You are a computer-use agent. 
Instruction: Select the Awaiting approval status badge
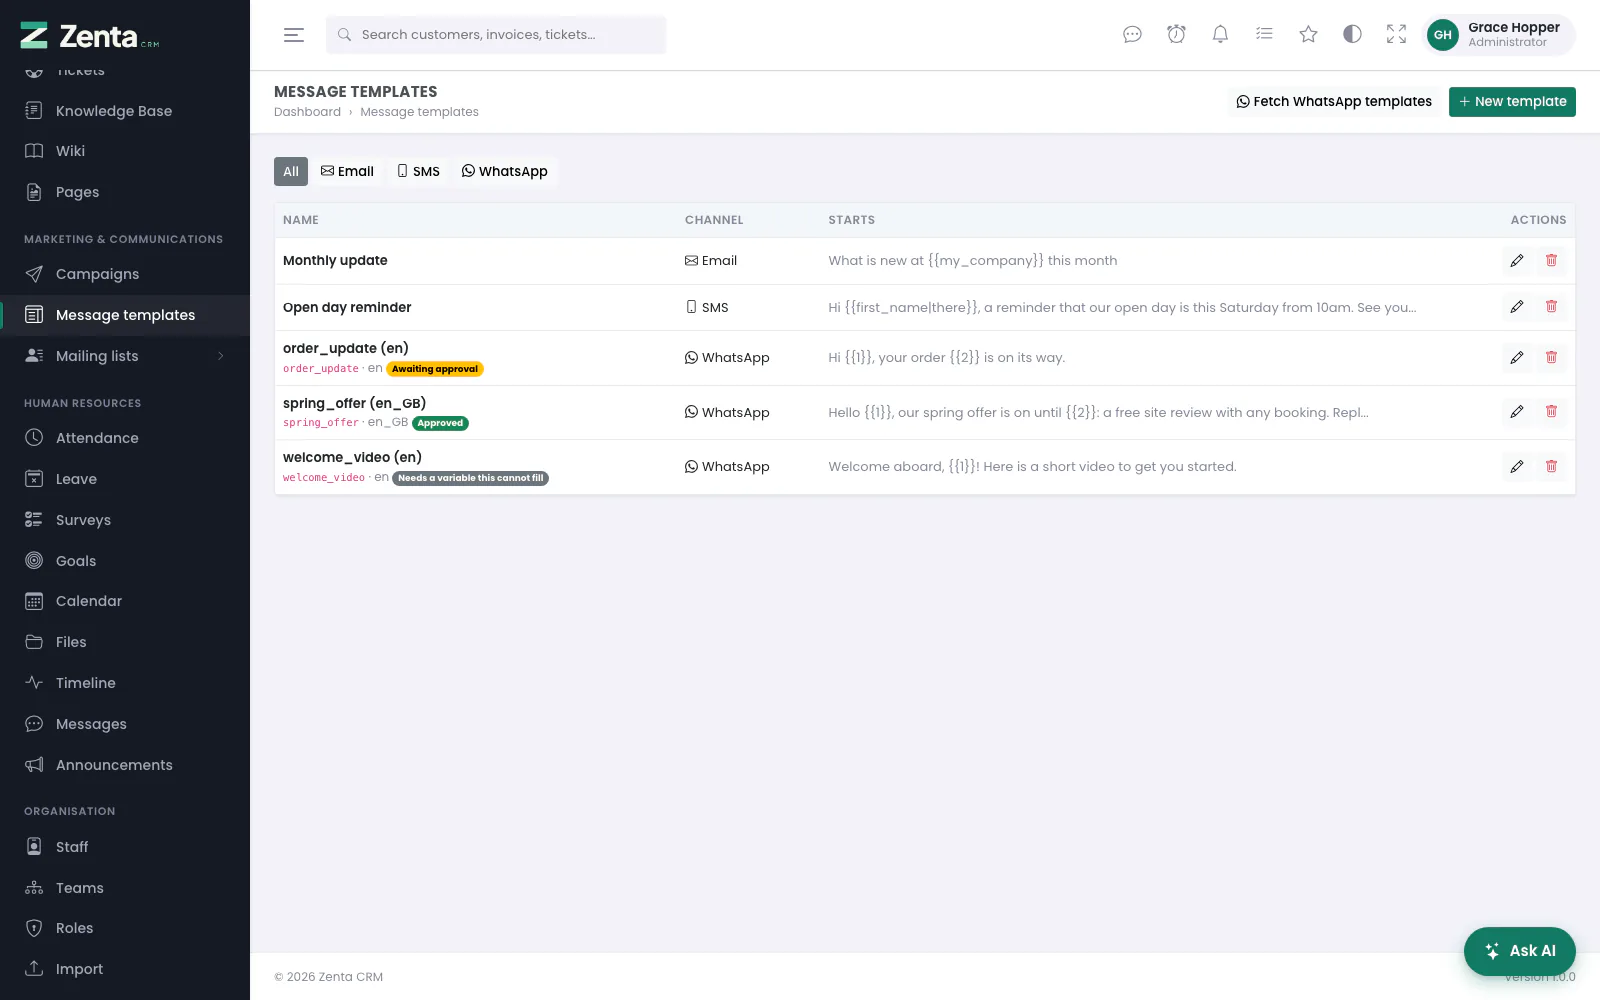pyautogui.click(x=435, y=369)
